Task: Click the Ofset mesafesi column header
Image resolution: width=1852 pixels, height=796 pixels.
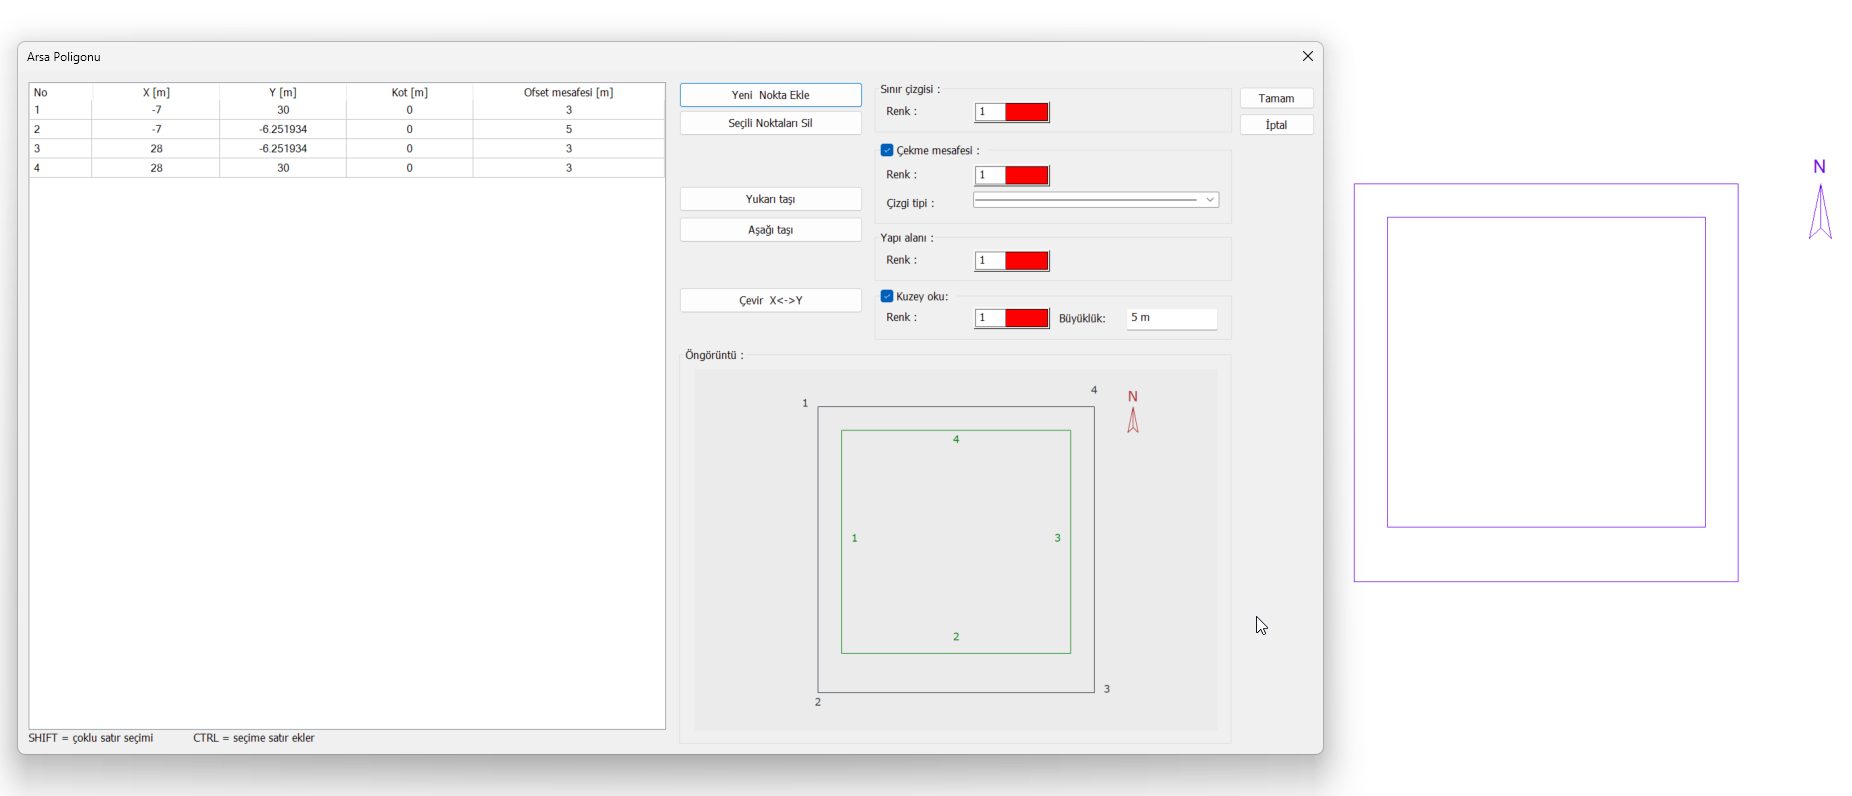Action: (x=568, y=92)
